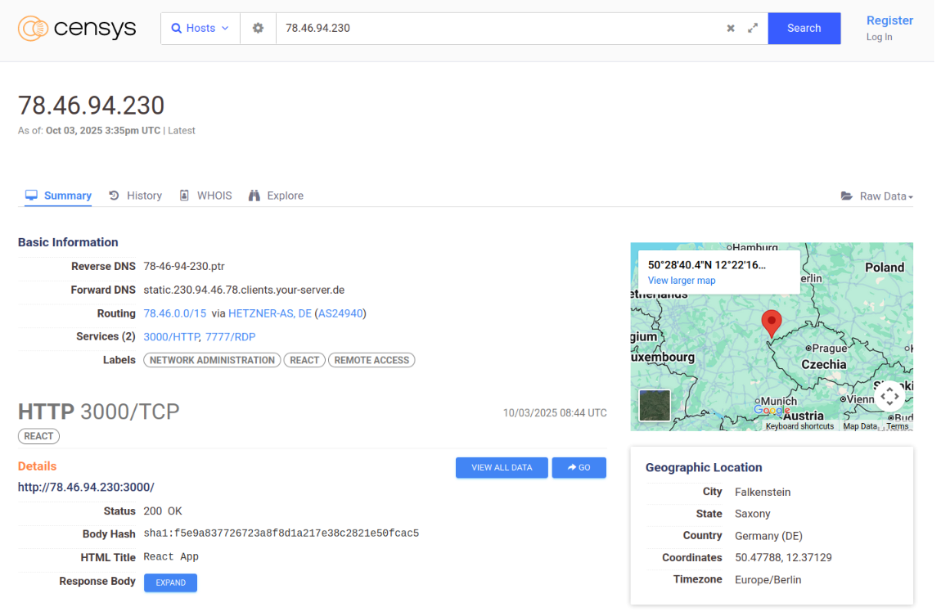Click the red map location pin
This screenshot has width=936, height=612.
[771, 322]
